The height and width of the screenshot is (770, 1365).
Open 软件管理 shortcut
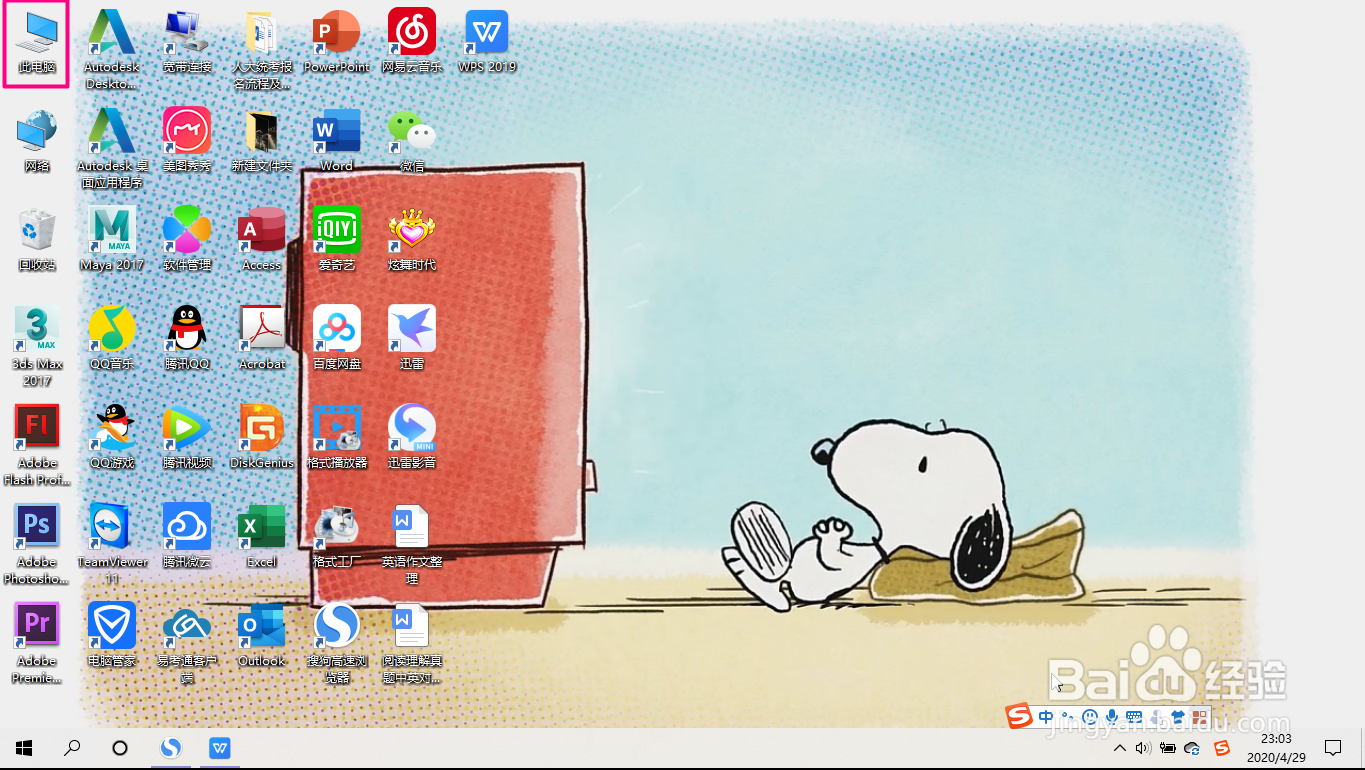tap(187, 240)
